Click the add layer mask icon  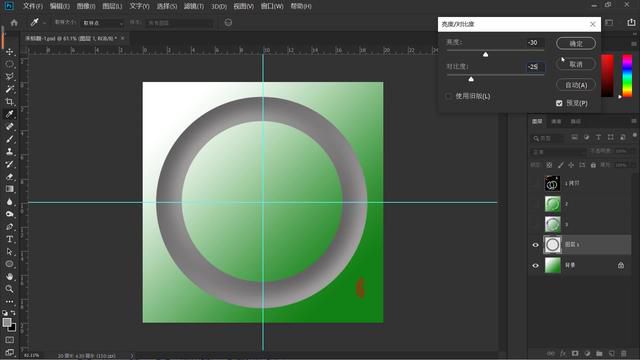(575, 353)
